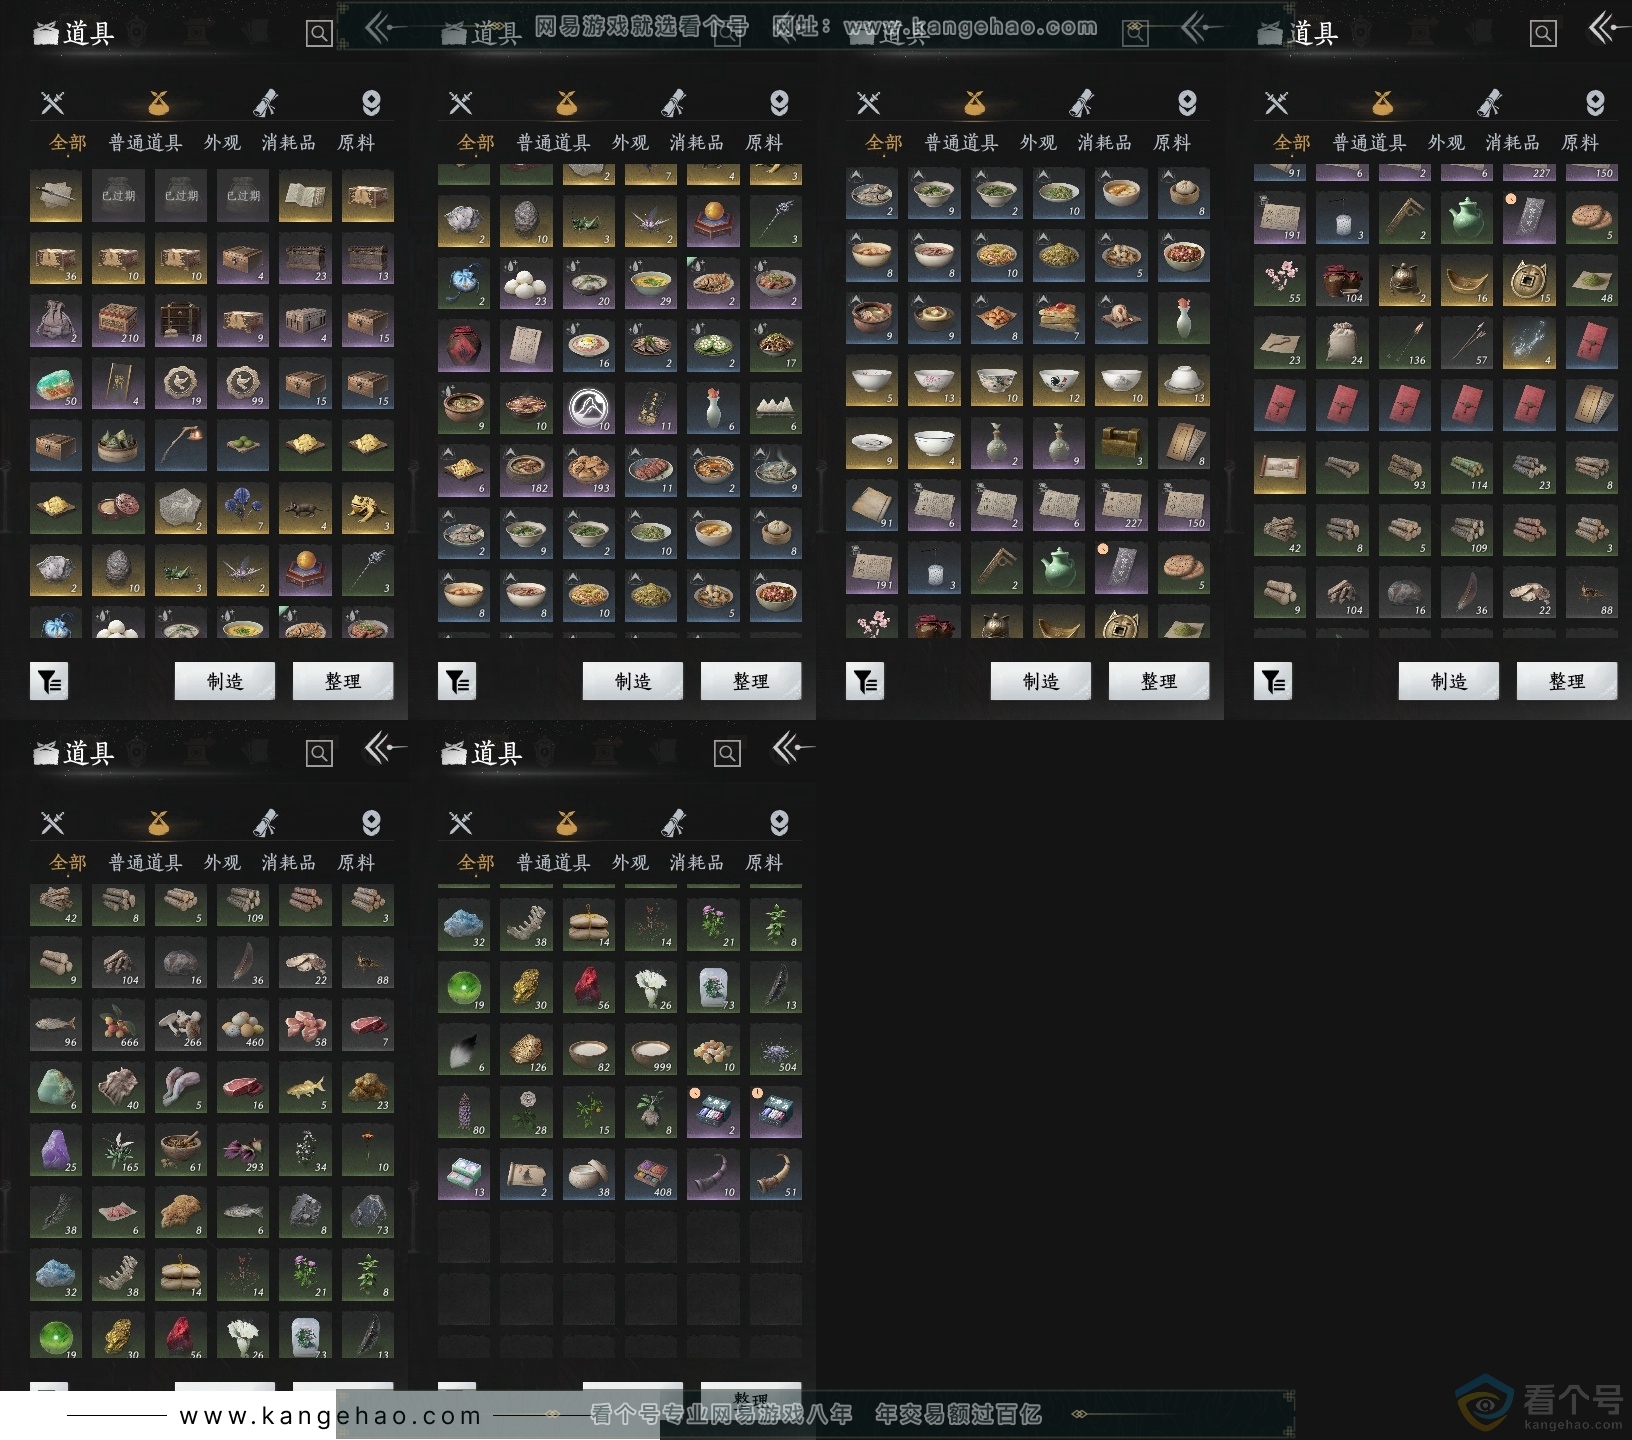Viewport: 1632px width, 1440px height.
Task: Switch to 消耗品 tab in bottom-right panel
Action: 697,863
